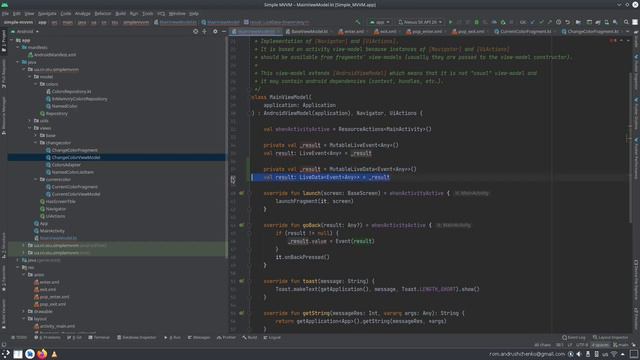The width and height of the screenshot is (640, 360).
Task: Click the gutter icon beside toast function
Action: click(242, 281)
